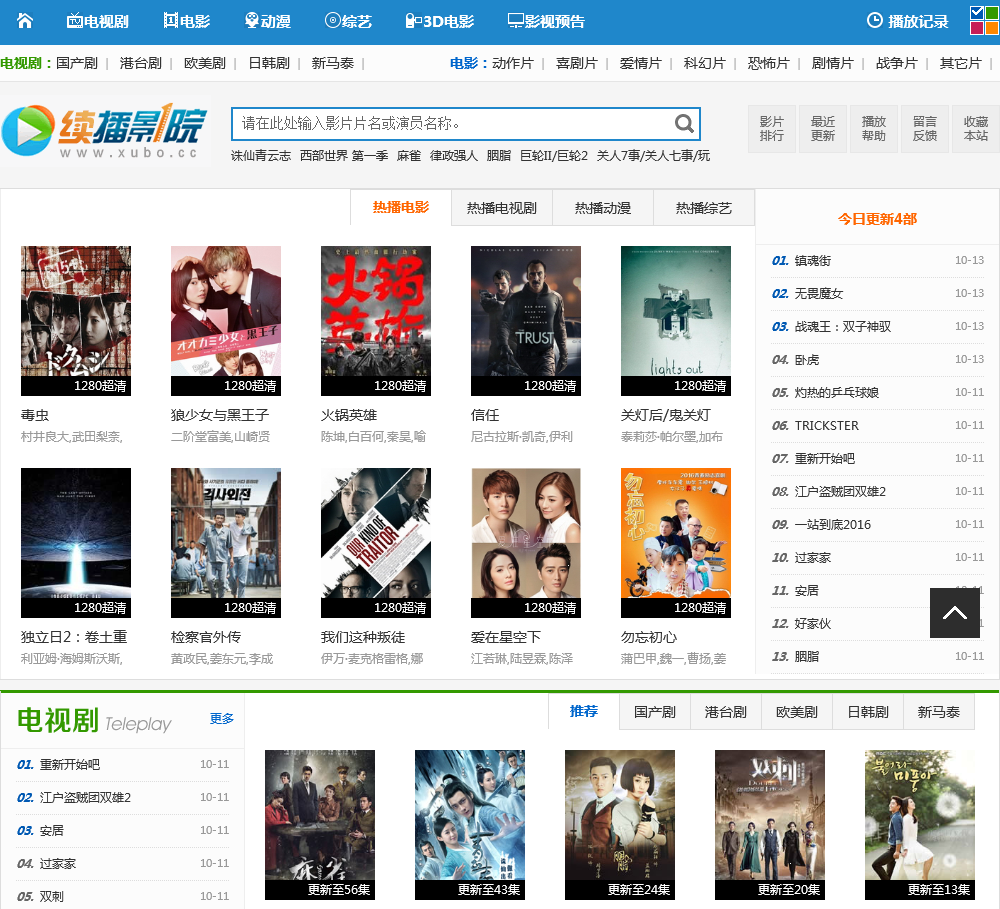This screenshot has width=1000, height=909.
Task: Open 爱在星空下 movie poster
Action: pyautogui.click(x=526, y=543)
